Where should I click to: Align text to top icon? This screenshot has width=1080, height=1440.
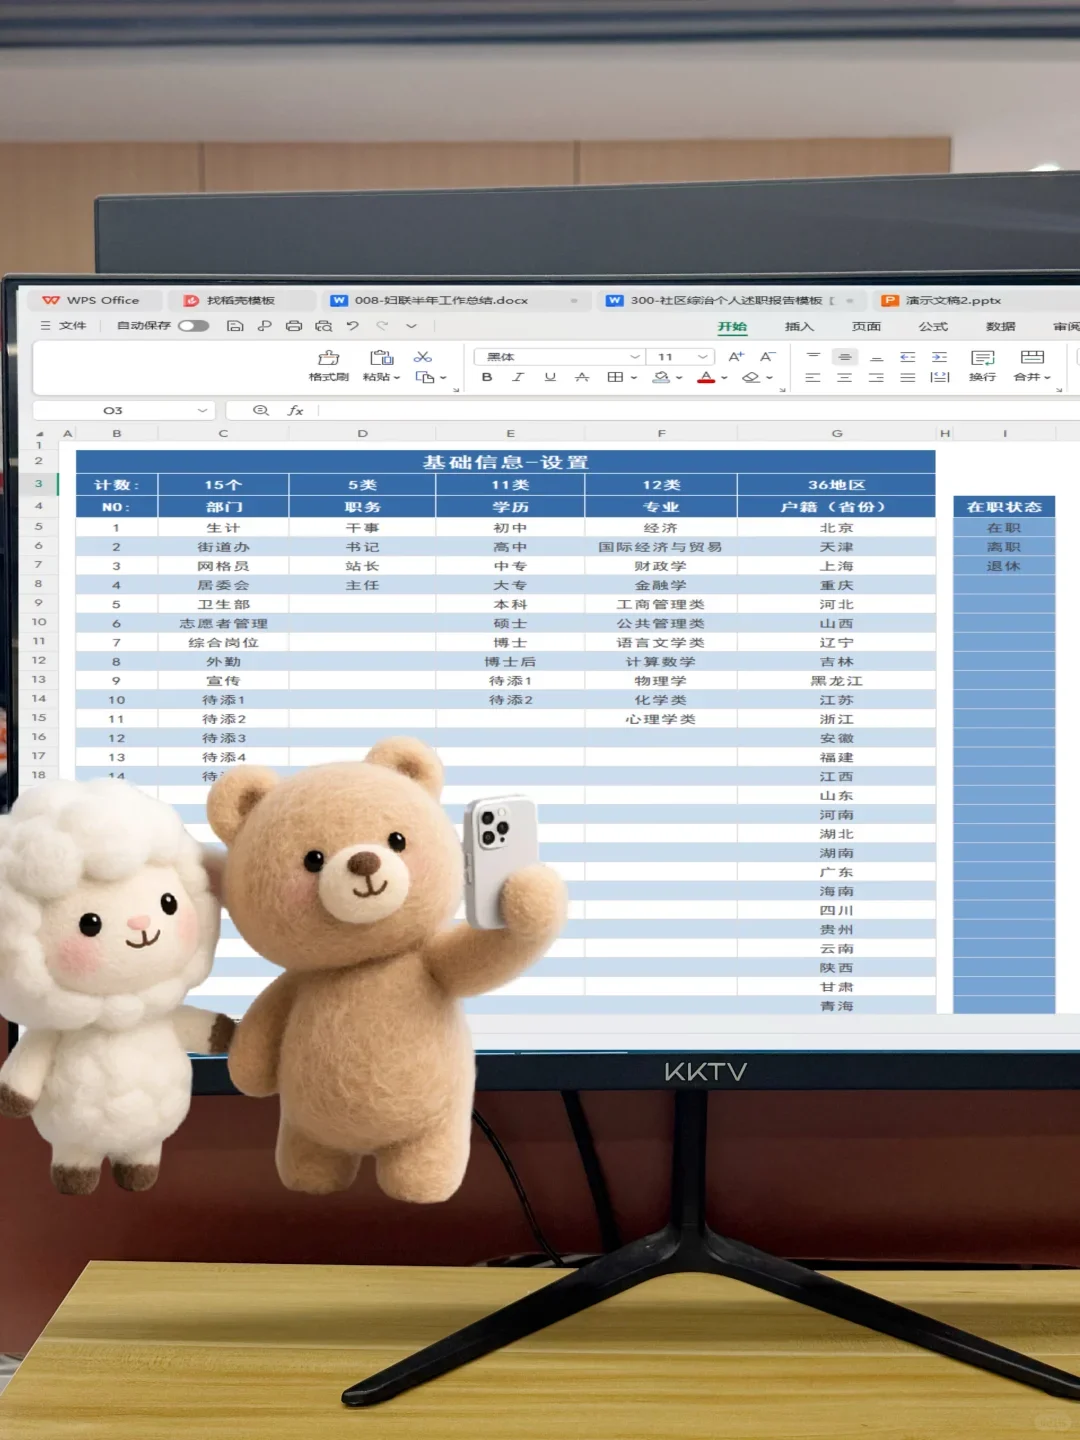pyautogui.click(x=813, y=357)
